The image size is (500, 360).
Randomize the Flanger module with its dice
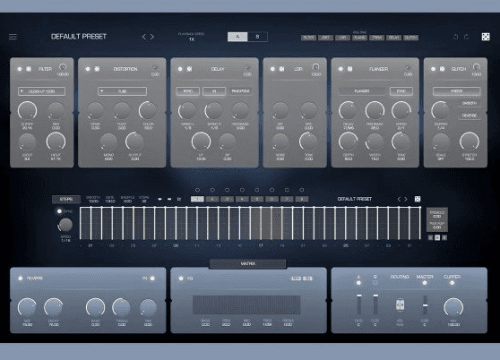pos(350,69)
